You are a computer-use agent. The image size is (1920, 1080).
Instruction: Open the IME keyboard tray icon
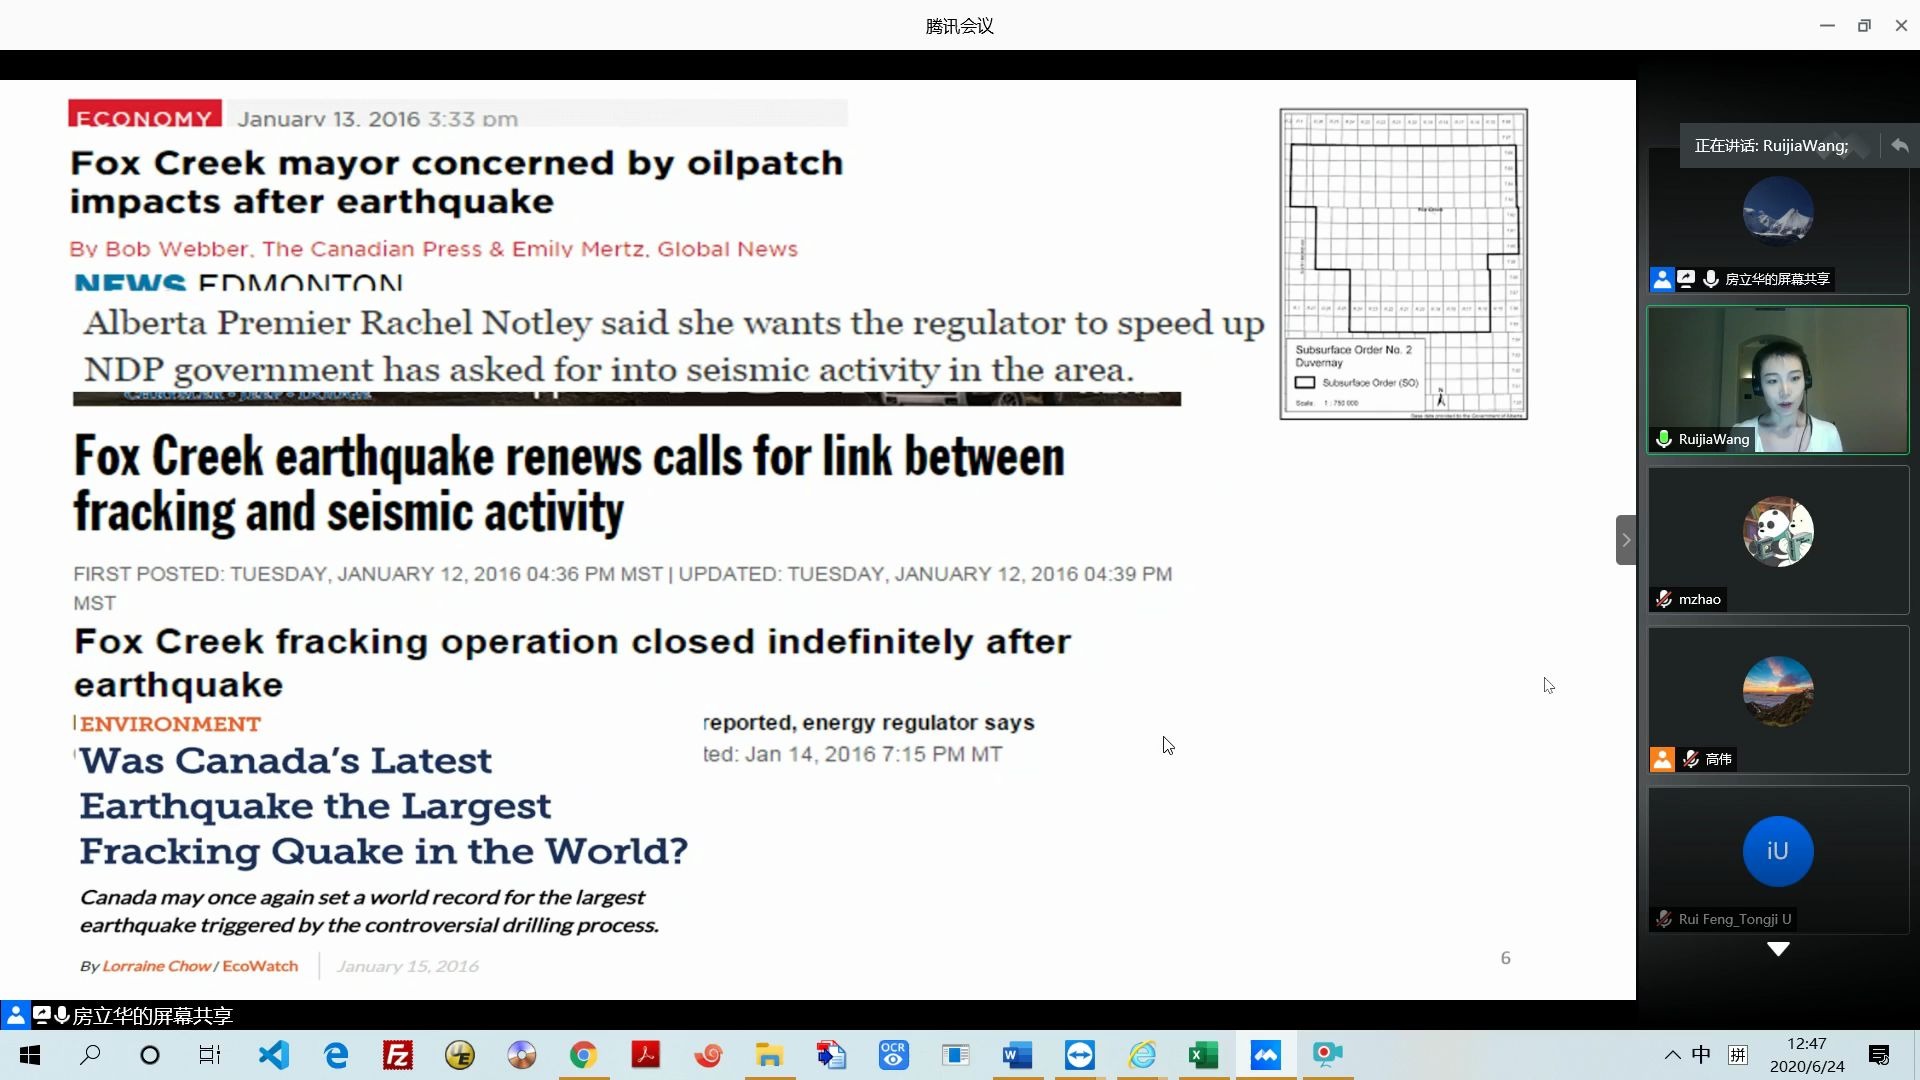tap(1738, 1054)
